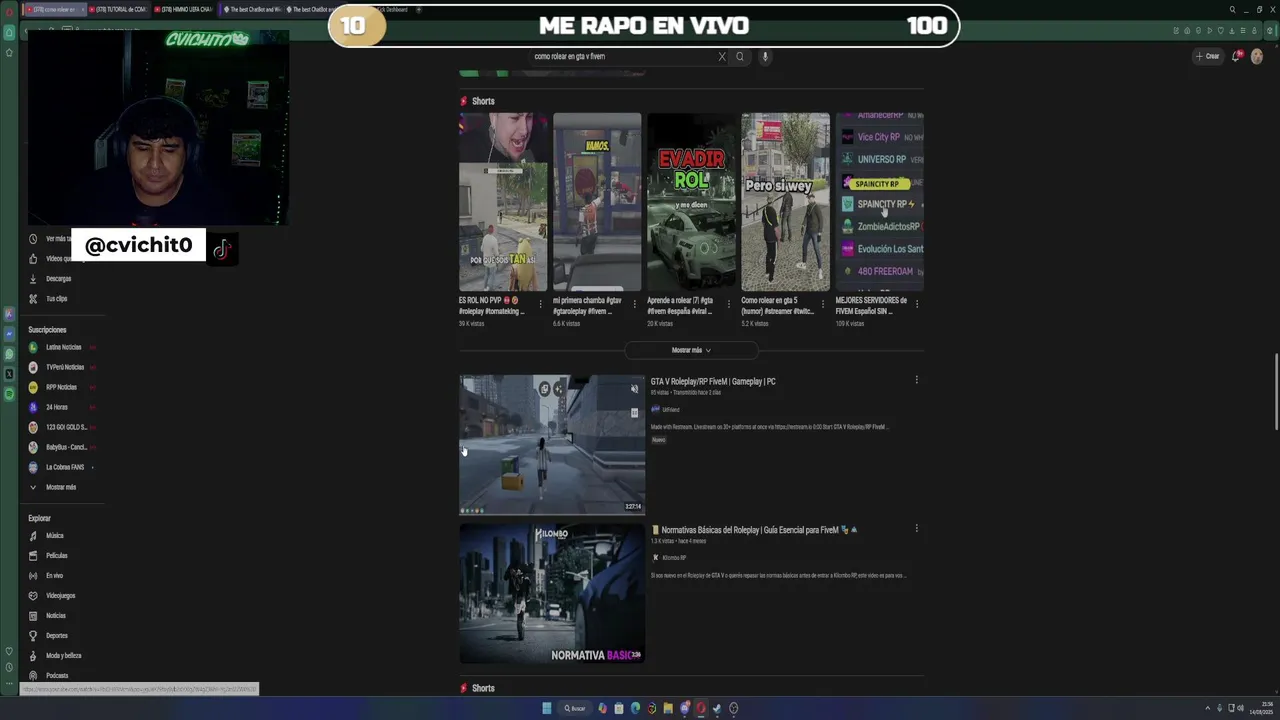Open GTA V Roleplay/RP FiveM video title
Viewport: 1280px width, 720px height.
tap(713, 381)
